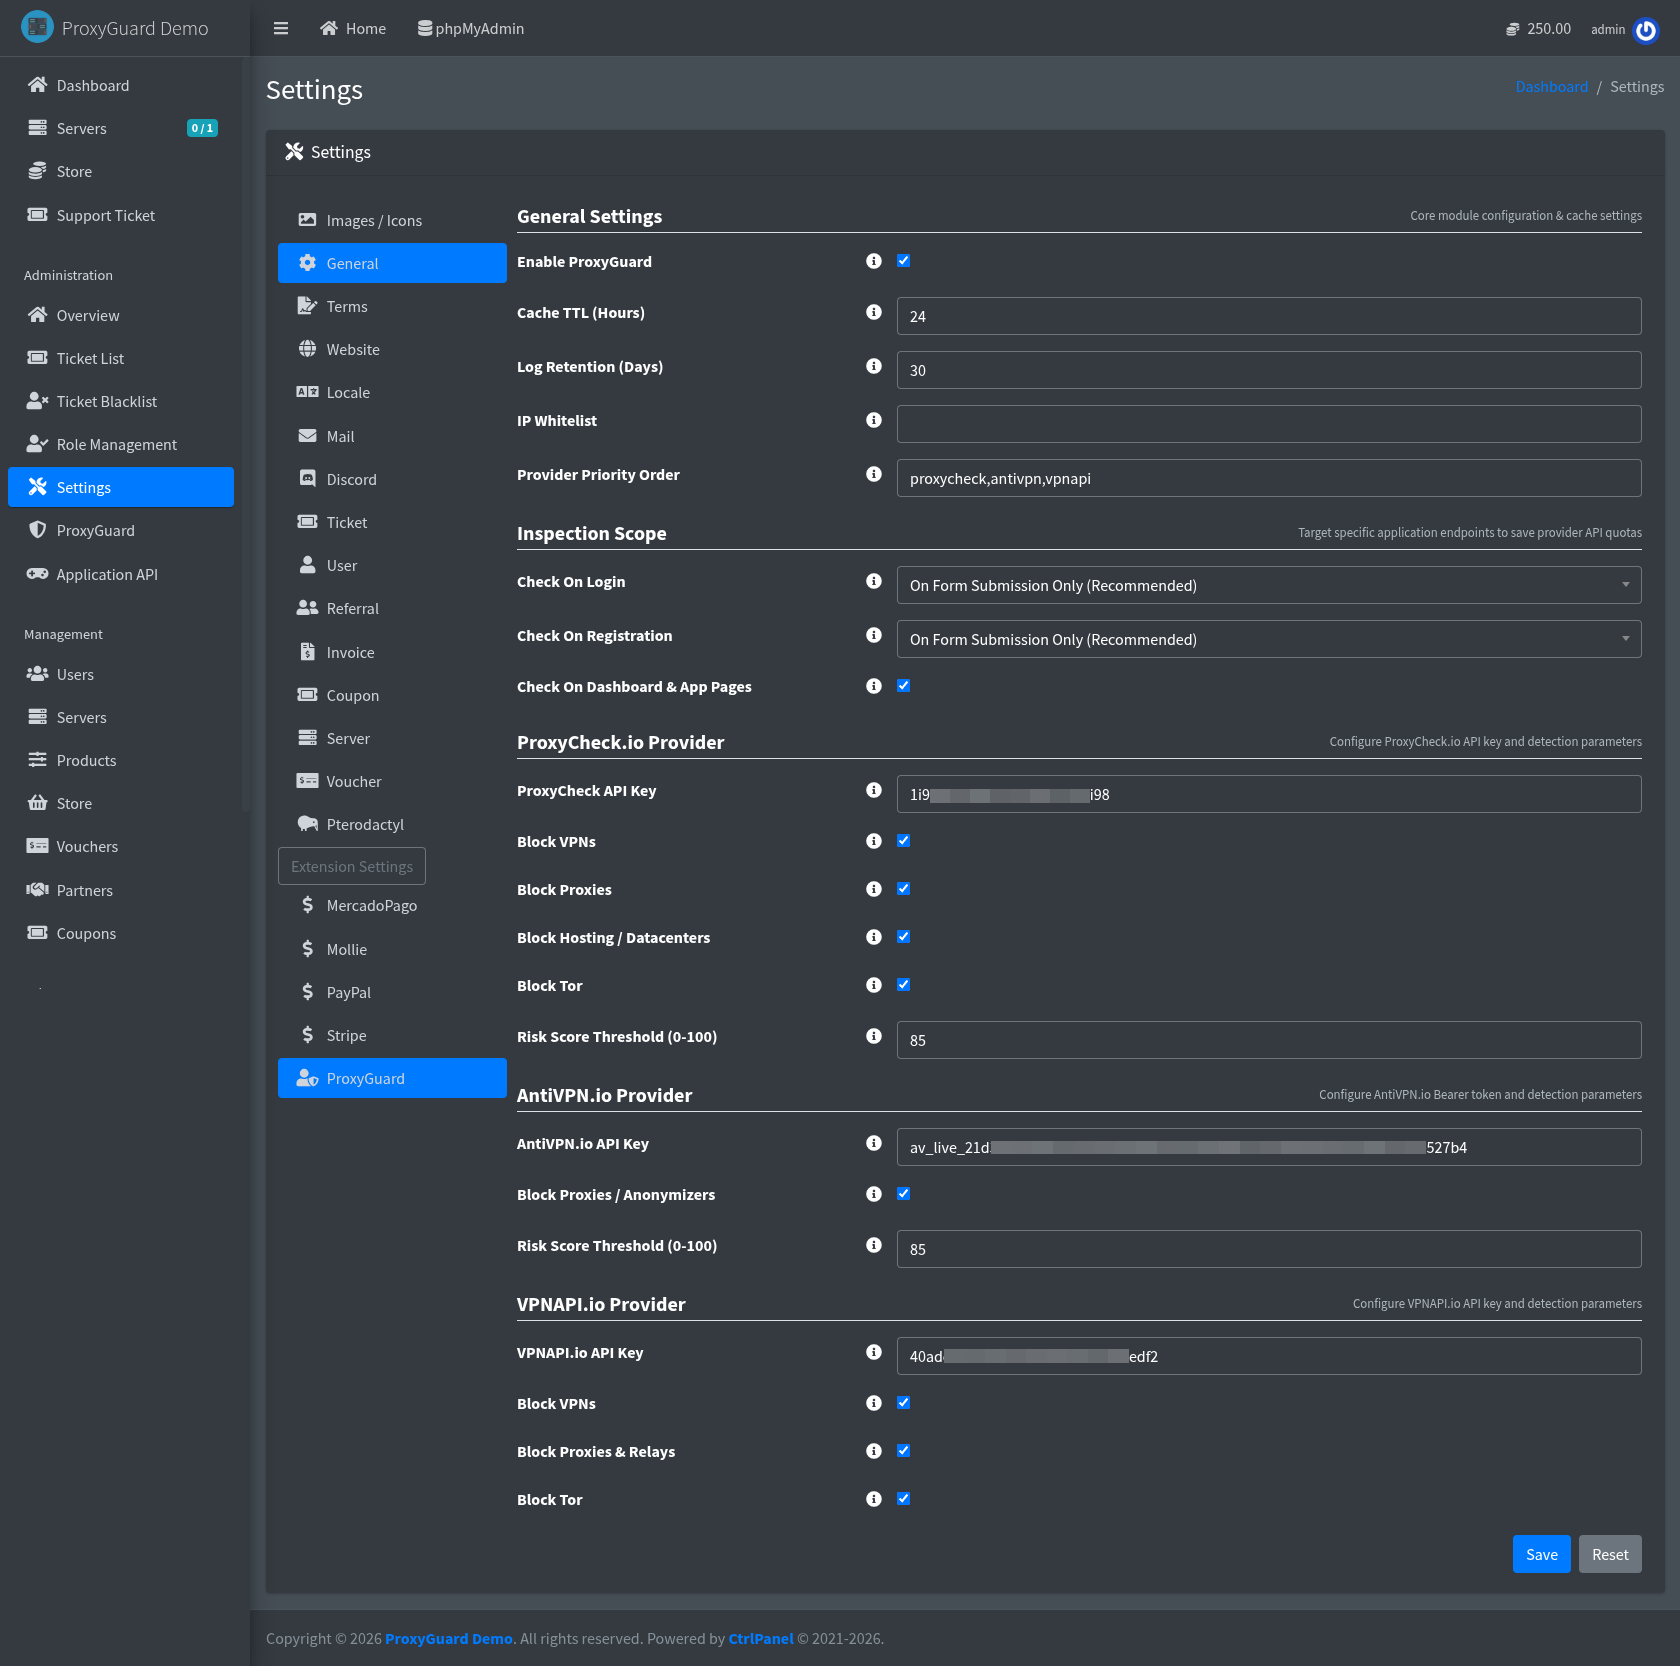Toggle VPNAPI Block Proxies & Relays checkbox
Screen dimensions: 1680x1666
(x=904, y=1451)
